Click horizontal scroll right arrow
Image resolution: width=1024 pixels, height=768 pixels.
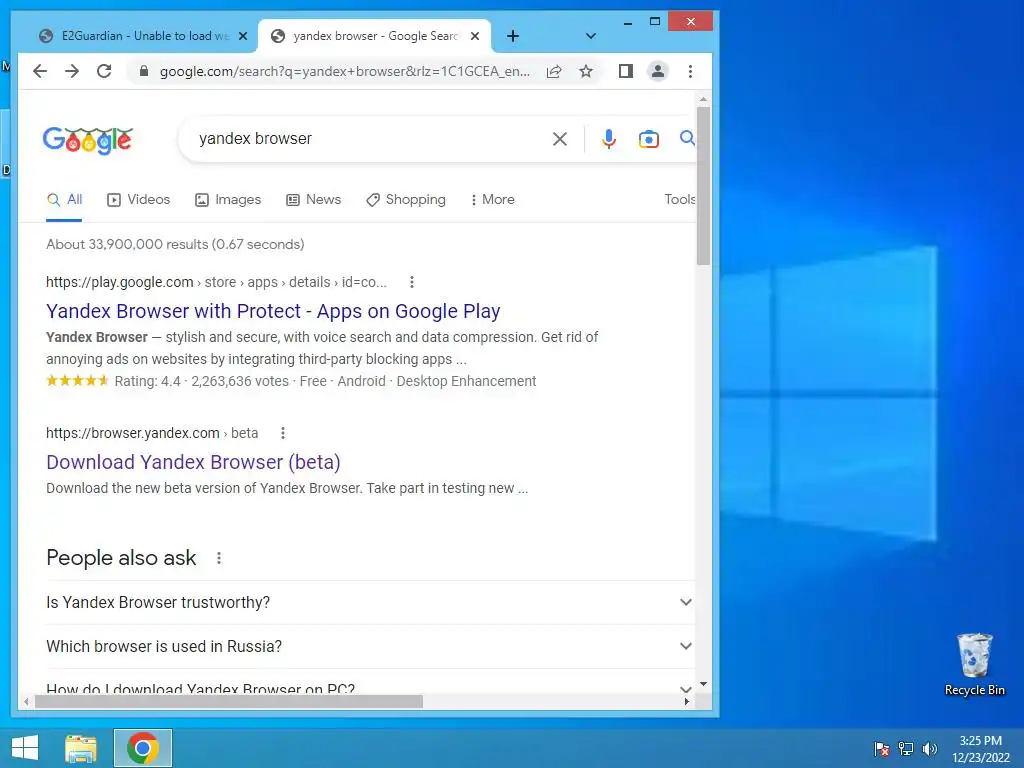click(686, 701)
